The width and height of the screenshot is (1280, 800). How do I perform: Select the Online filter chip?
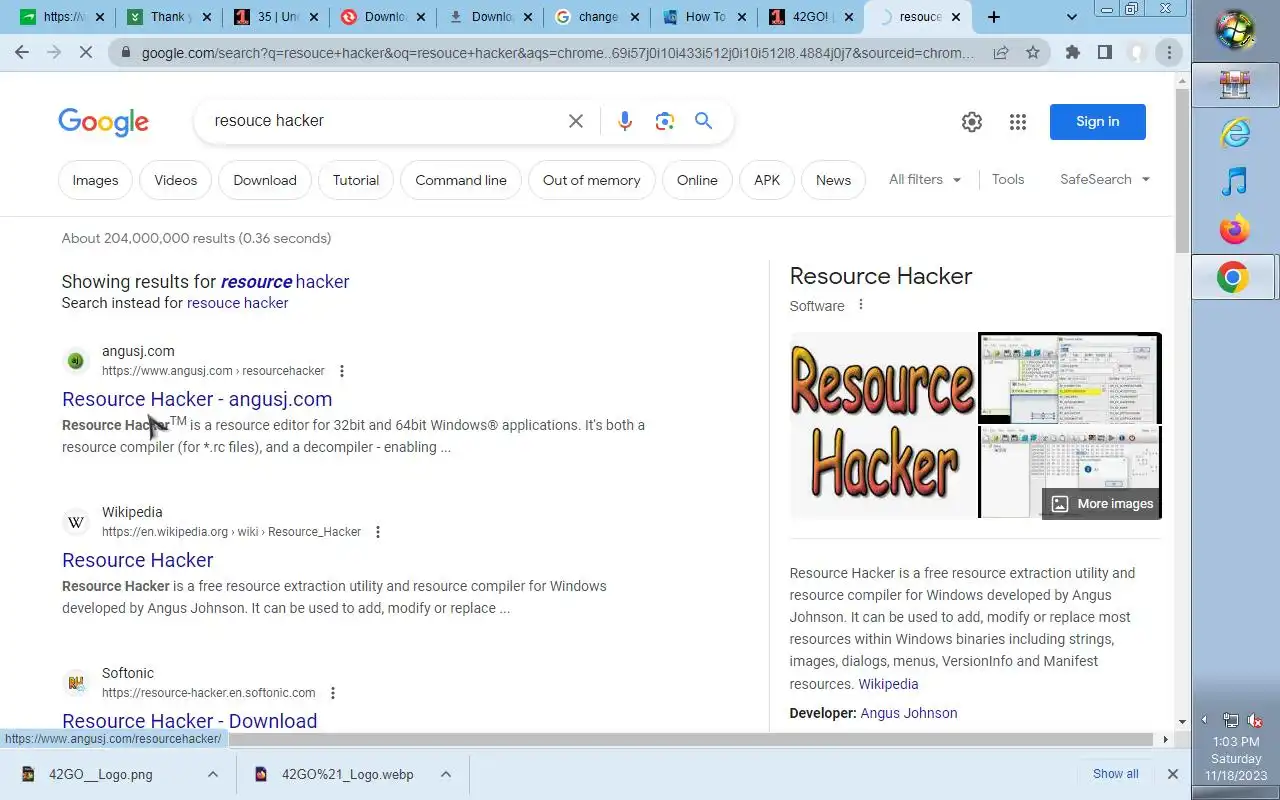(x=697, y=180)
